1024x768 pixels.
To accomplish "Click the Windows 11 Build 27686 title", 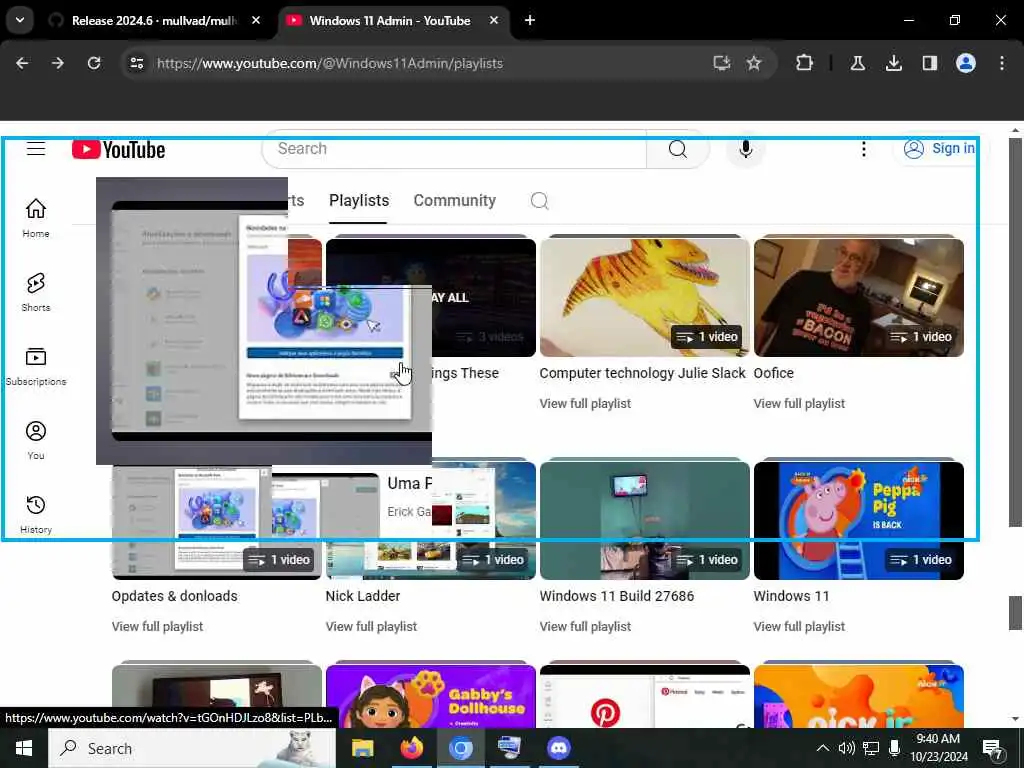I will click(616, 596).
